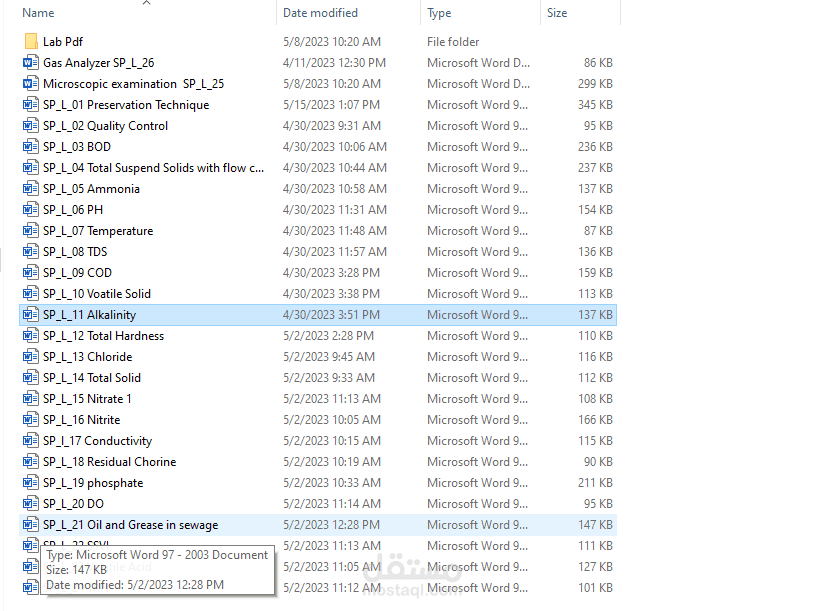Select the file SP_L_08 TDS

click(x=75, y=252)
